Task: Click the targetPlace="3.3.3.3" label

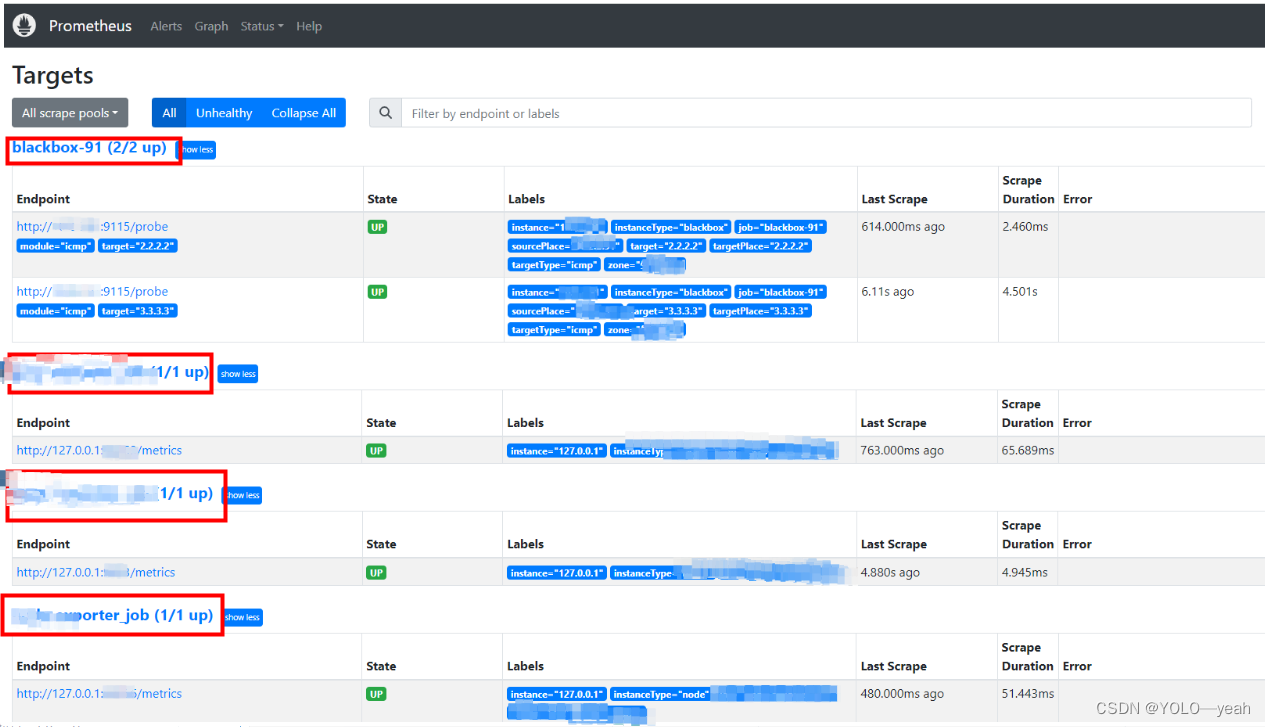Action: click(760, 311)
